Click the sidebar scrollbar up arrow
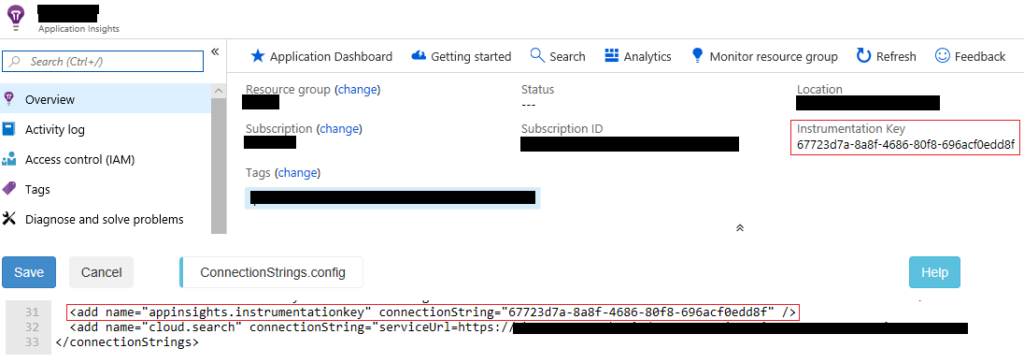 tap(219, 91)
